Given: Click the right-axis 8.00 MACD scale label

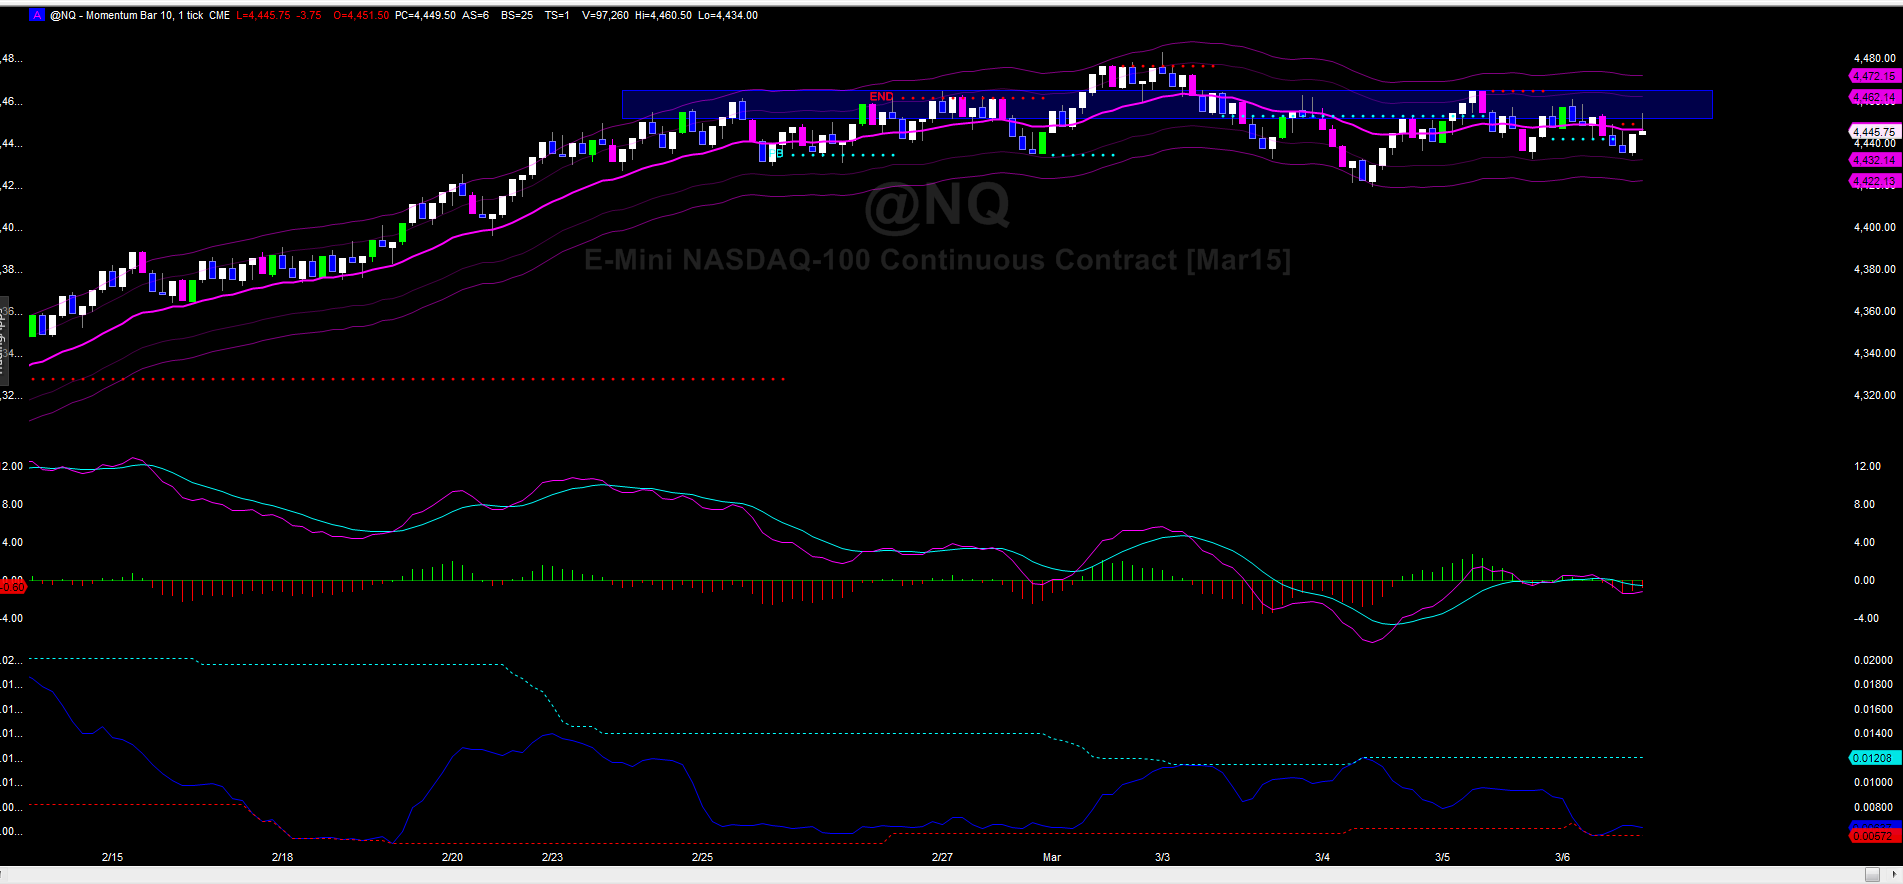Looking at the screenshot, I should (1864, 504).
